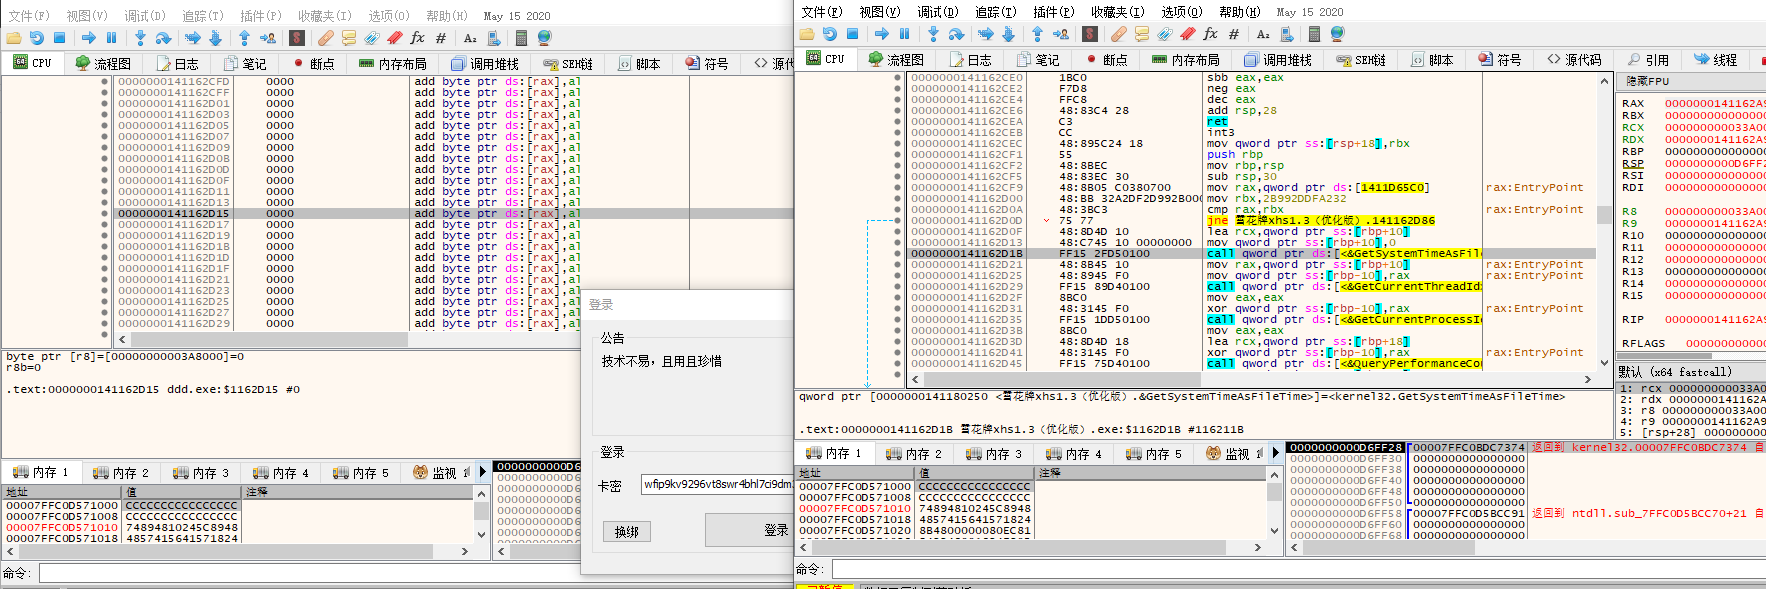1766x589 pixels.
Task: Click Open file icon in left debugger window
Action: [14, 38]
